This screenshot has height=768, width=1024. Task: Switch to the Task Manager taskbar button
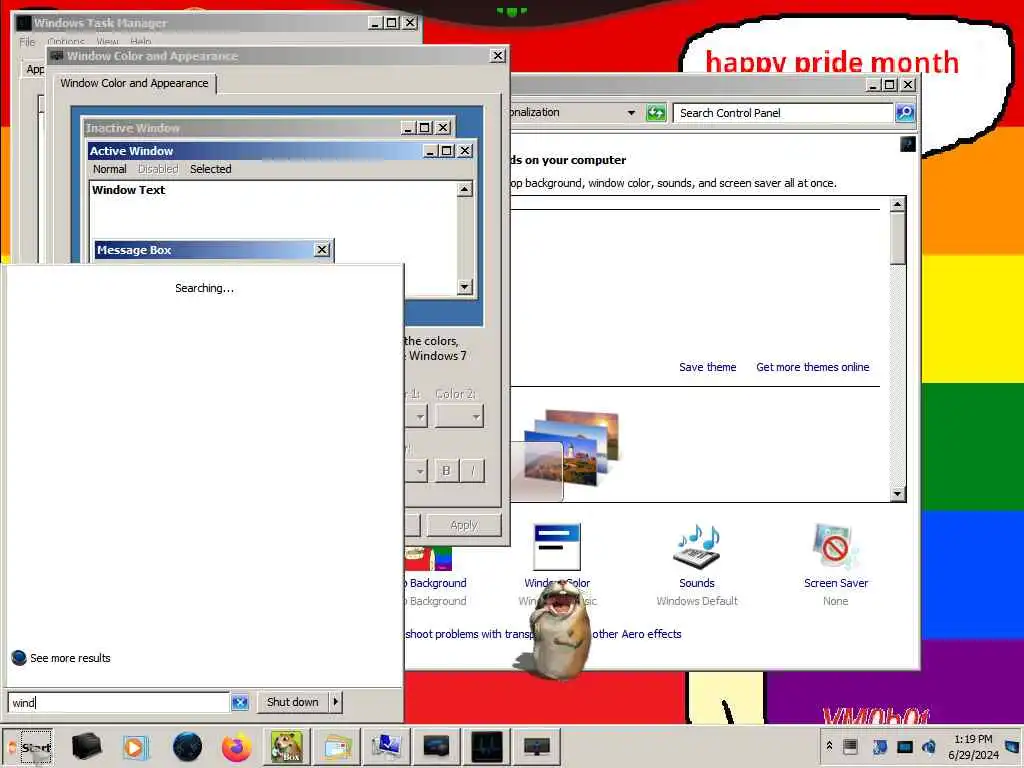click(487, 747)
